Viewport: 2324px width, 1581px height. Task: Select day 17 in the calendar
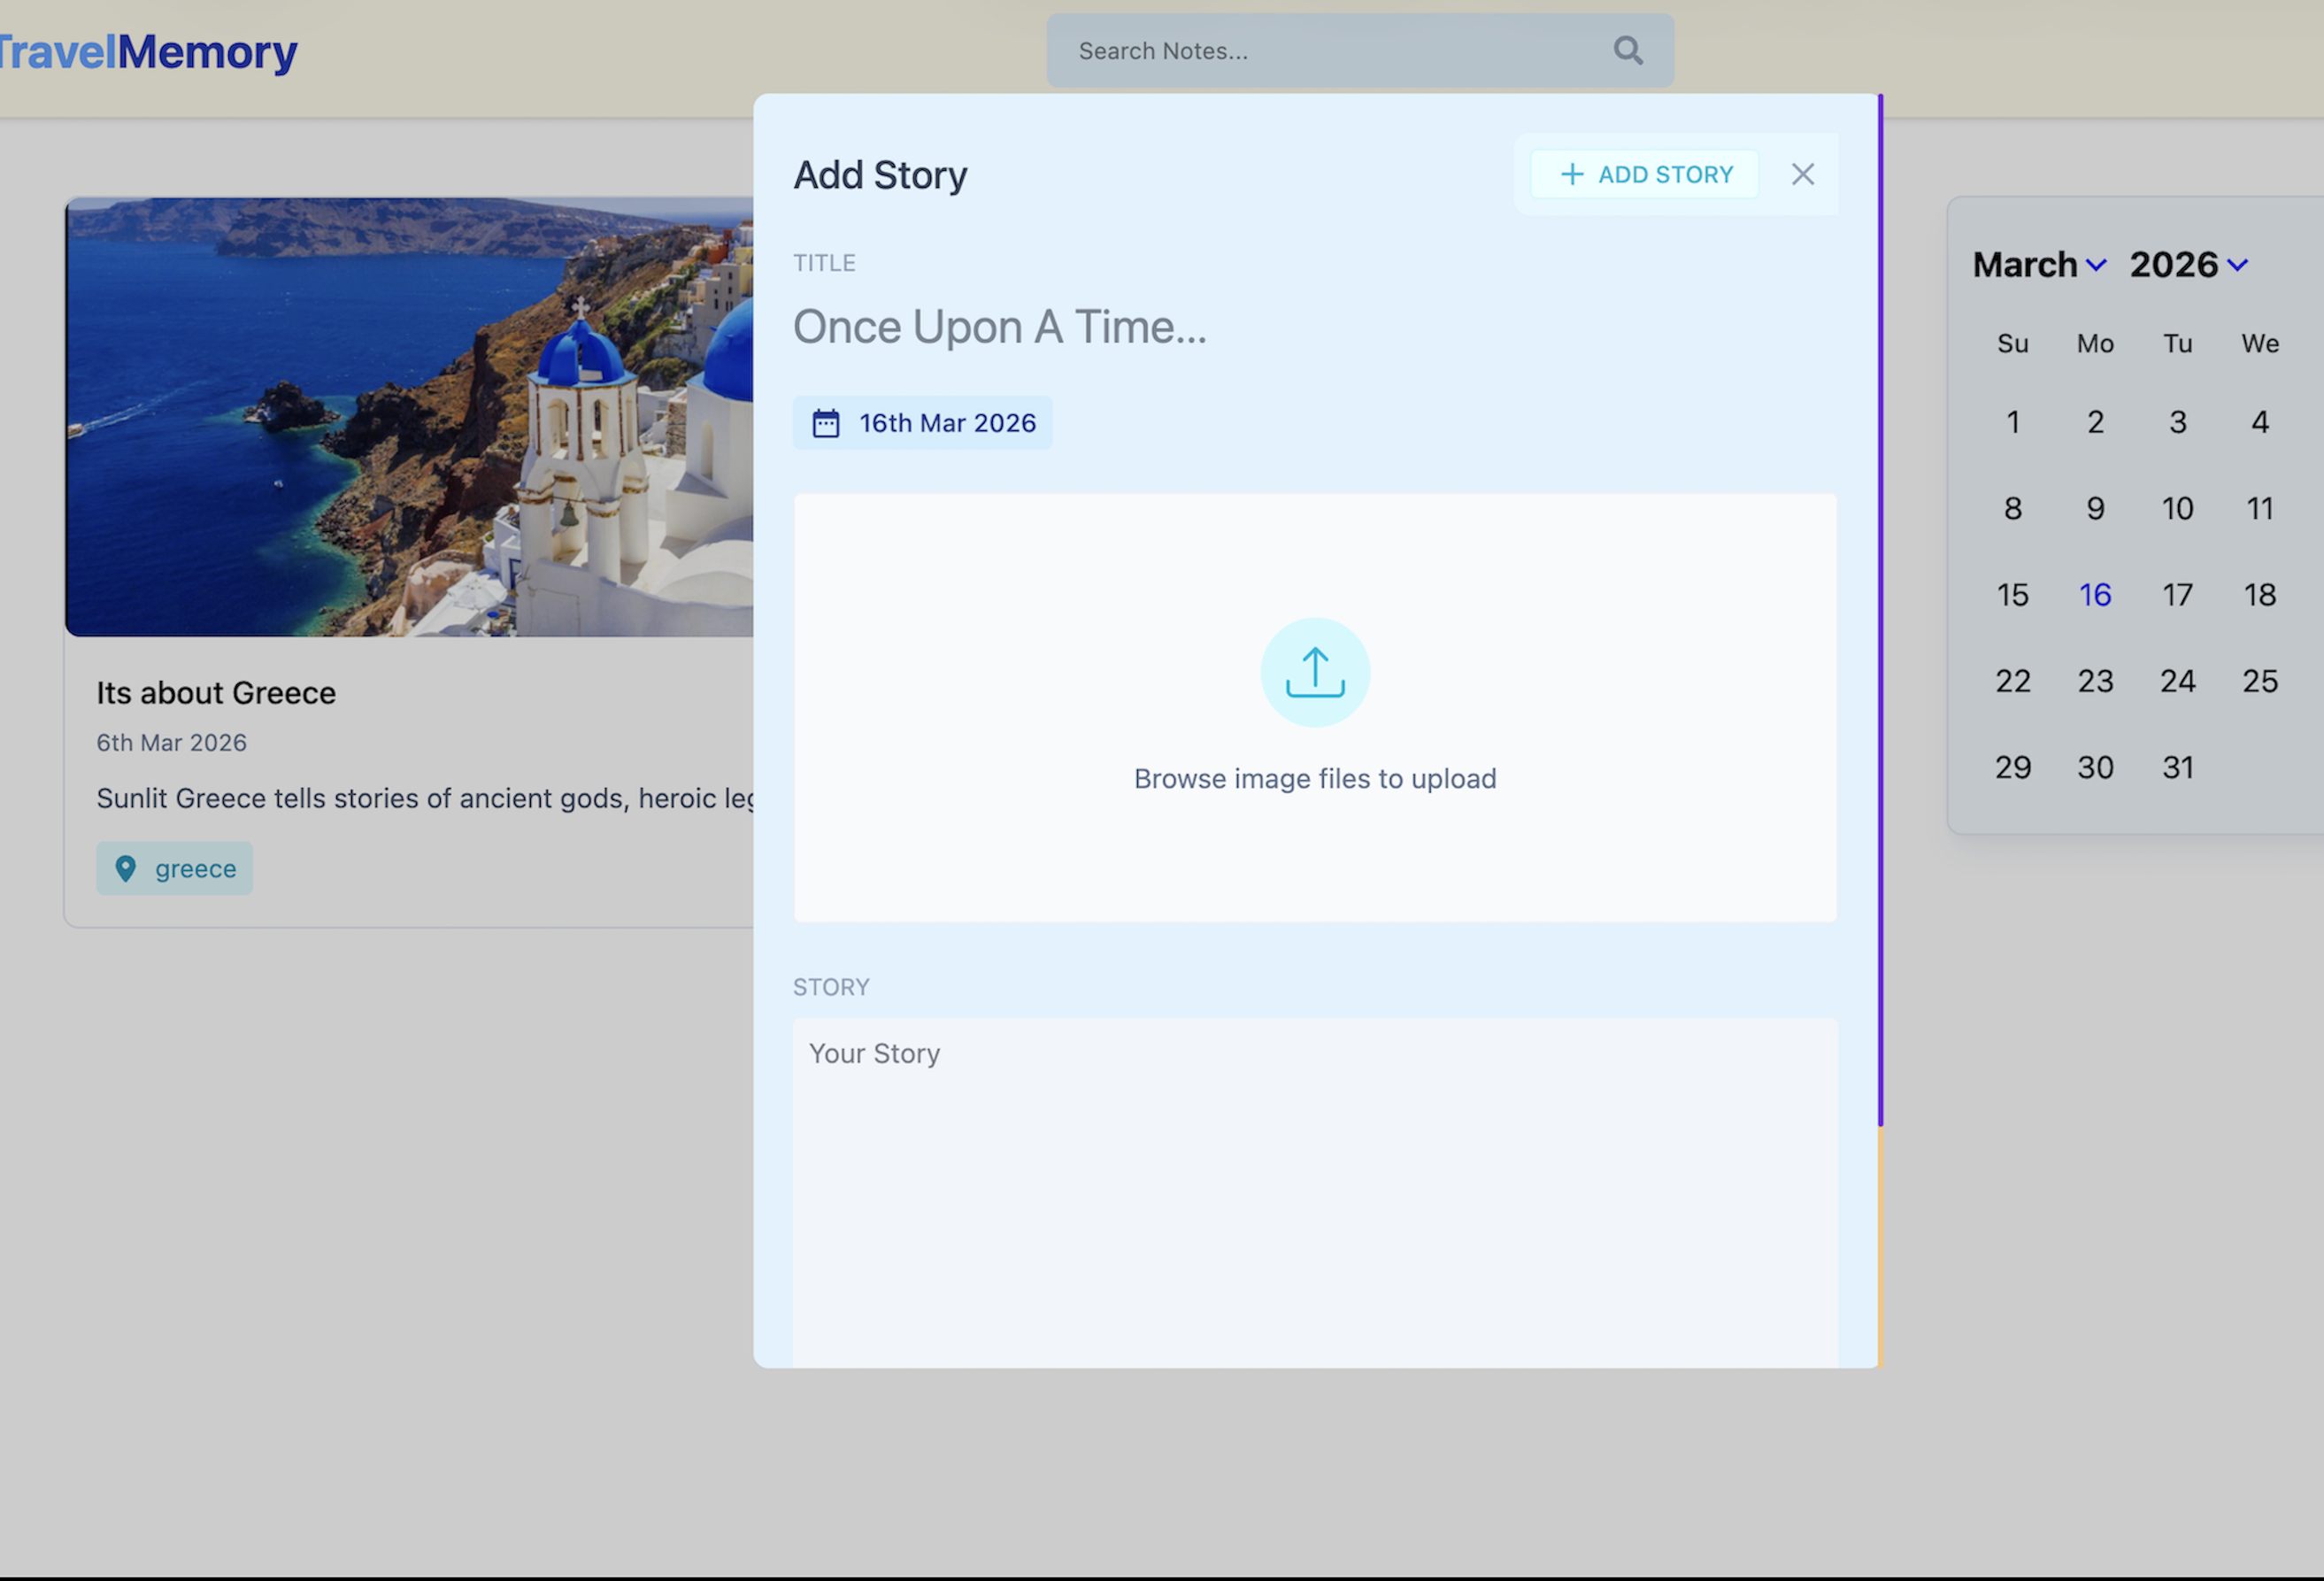2178,595
